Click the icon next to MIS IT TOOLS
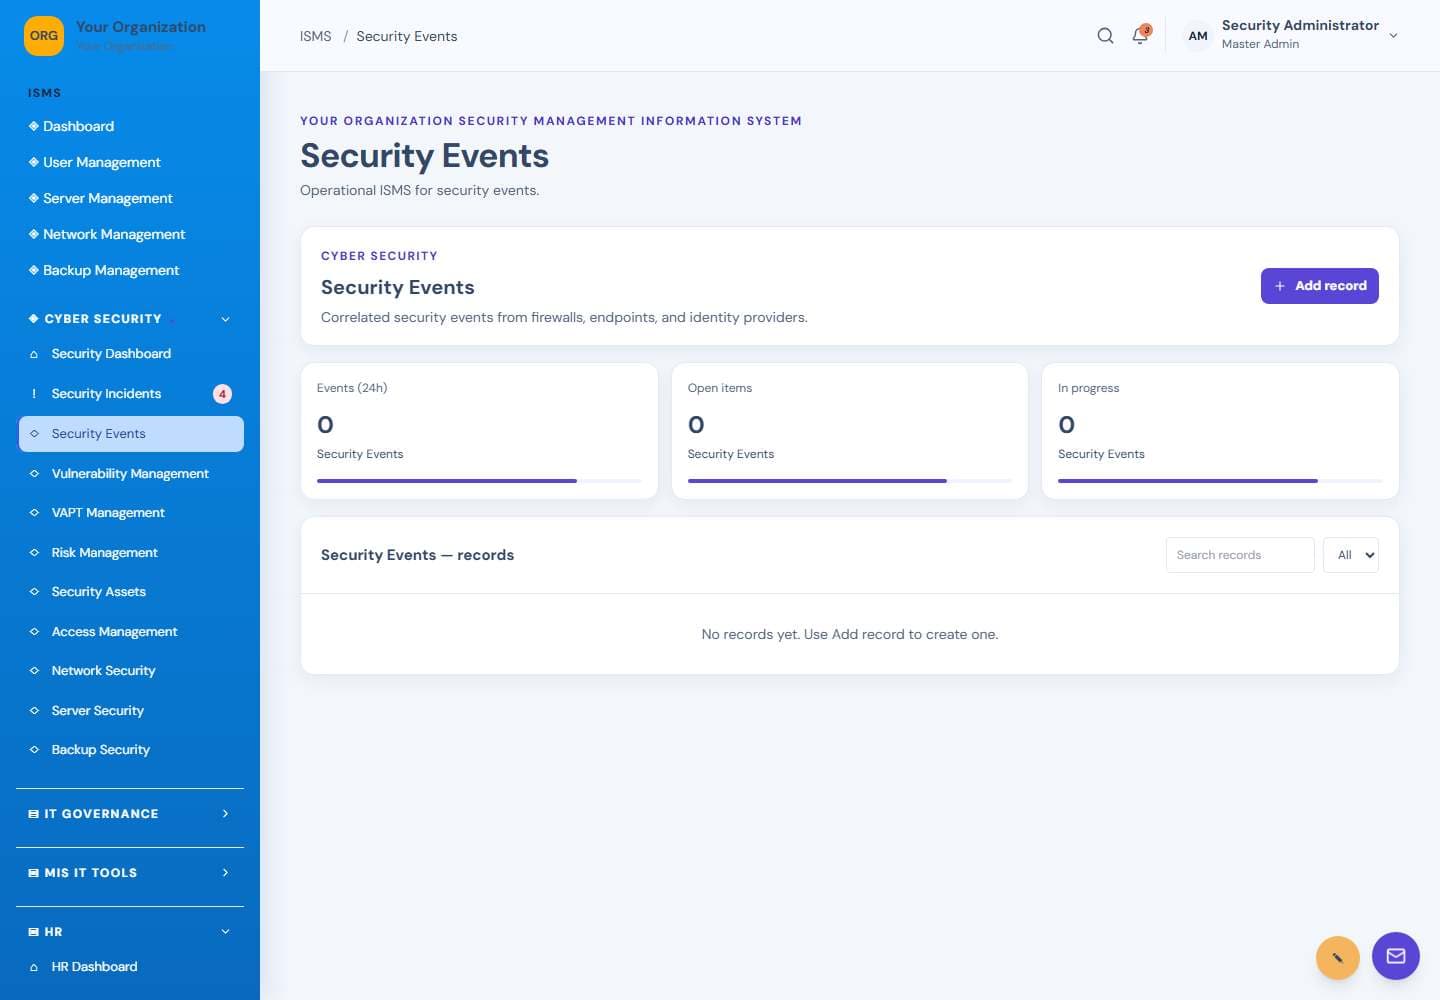The height and width of the screenshot is (1000, 1440). coord(34,873)
